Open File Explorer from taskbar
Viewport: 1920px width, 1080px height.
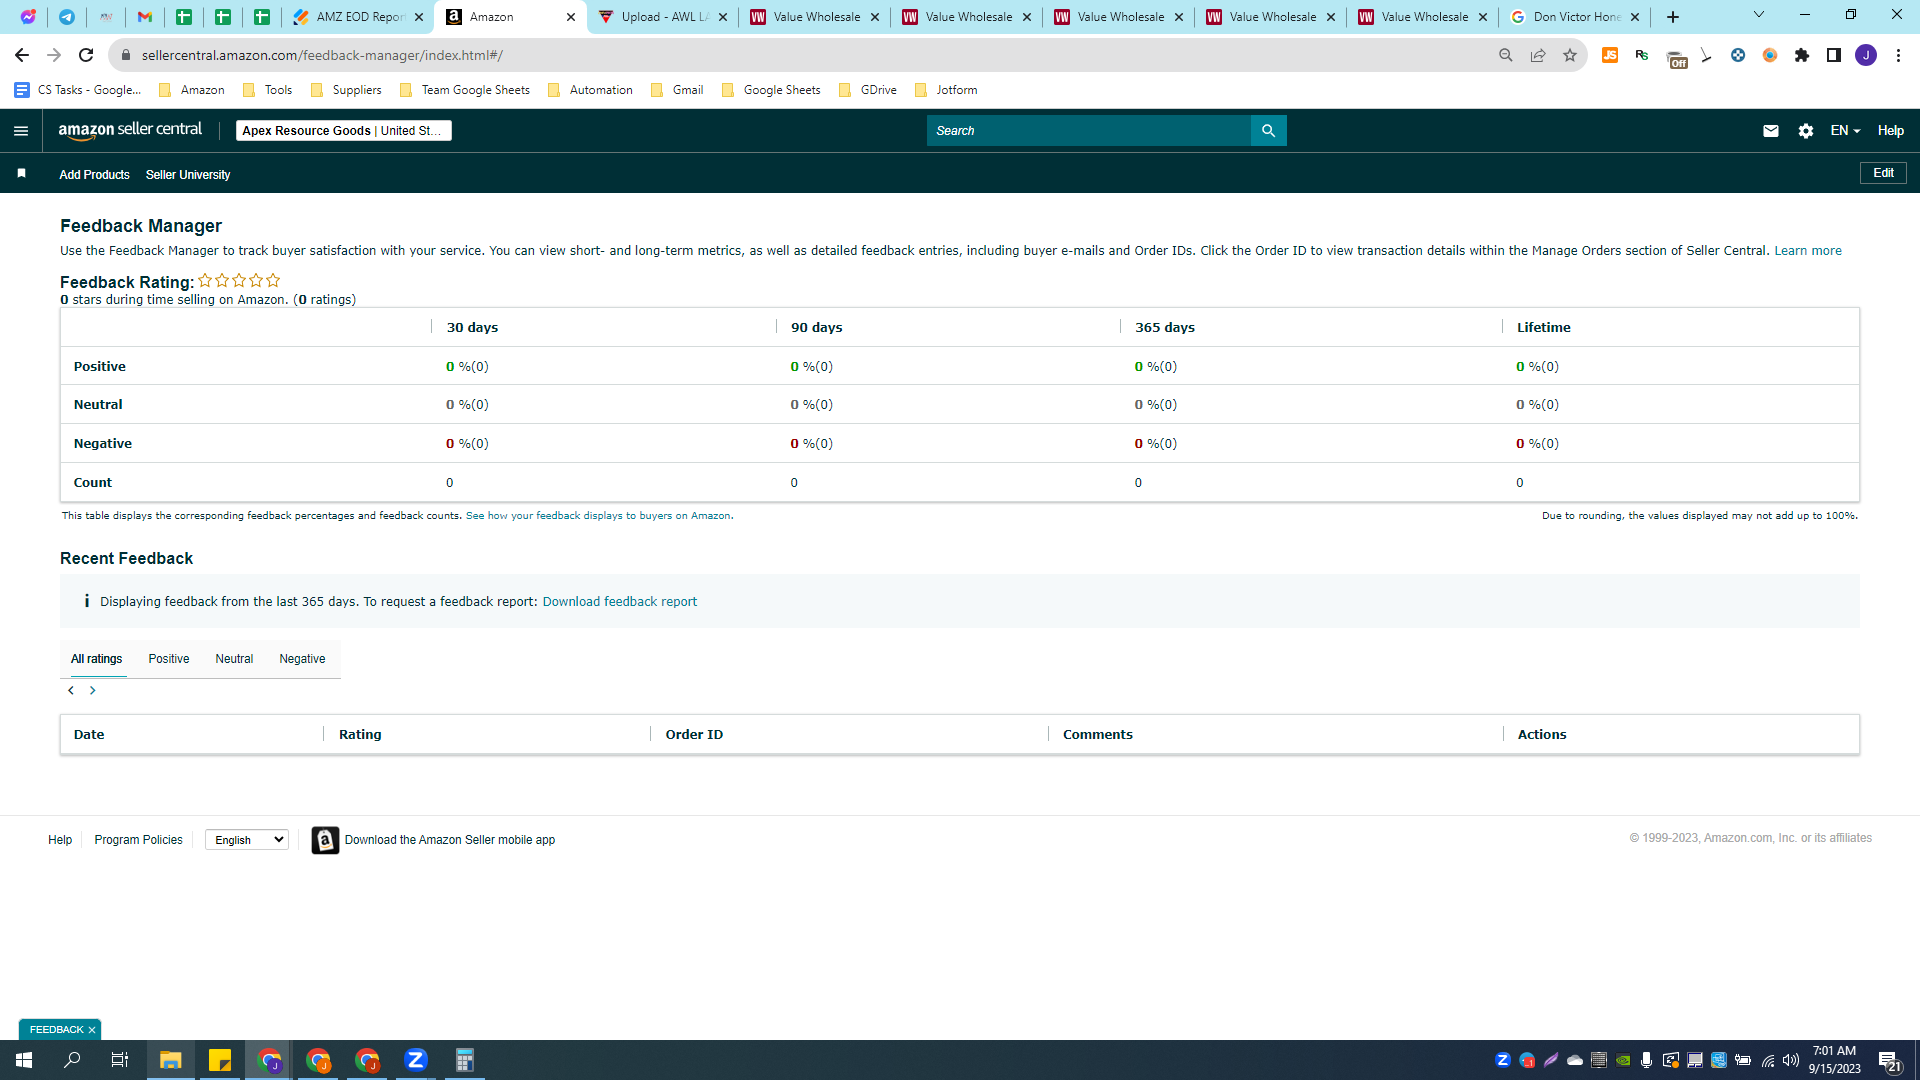(x=171, y=1060)
